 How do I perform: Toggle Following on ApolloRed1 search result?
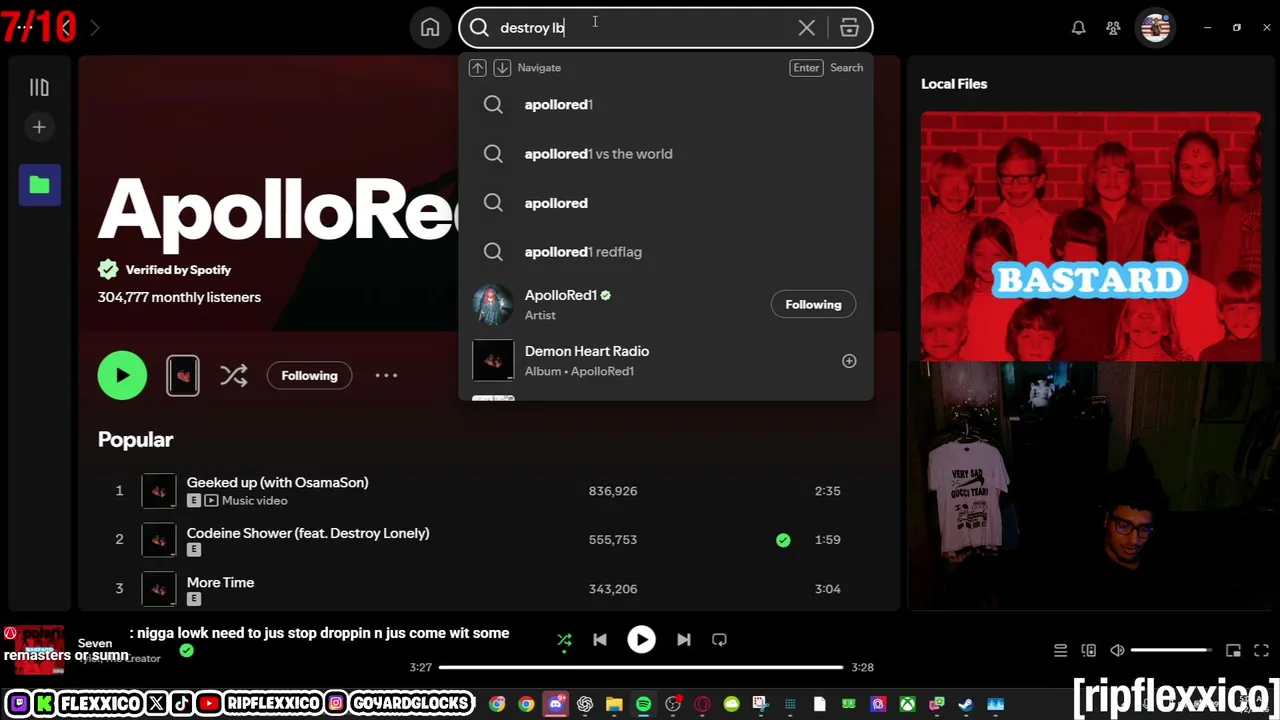click(813, 304)
